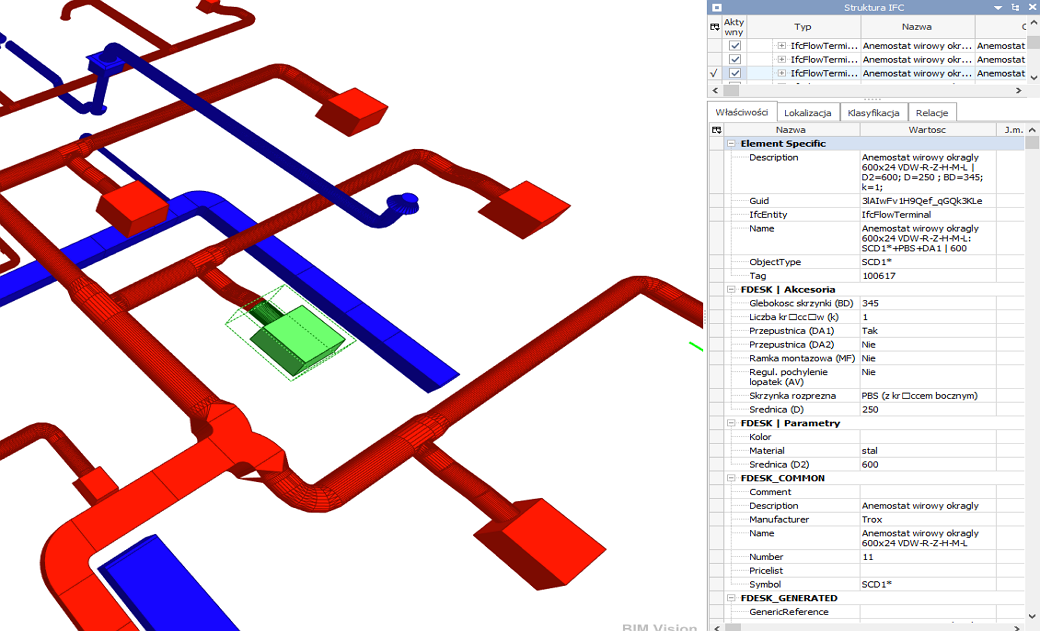Collapse the FDESK | Akcesoria group

point(731,290)
